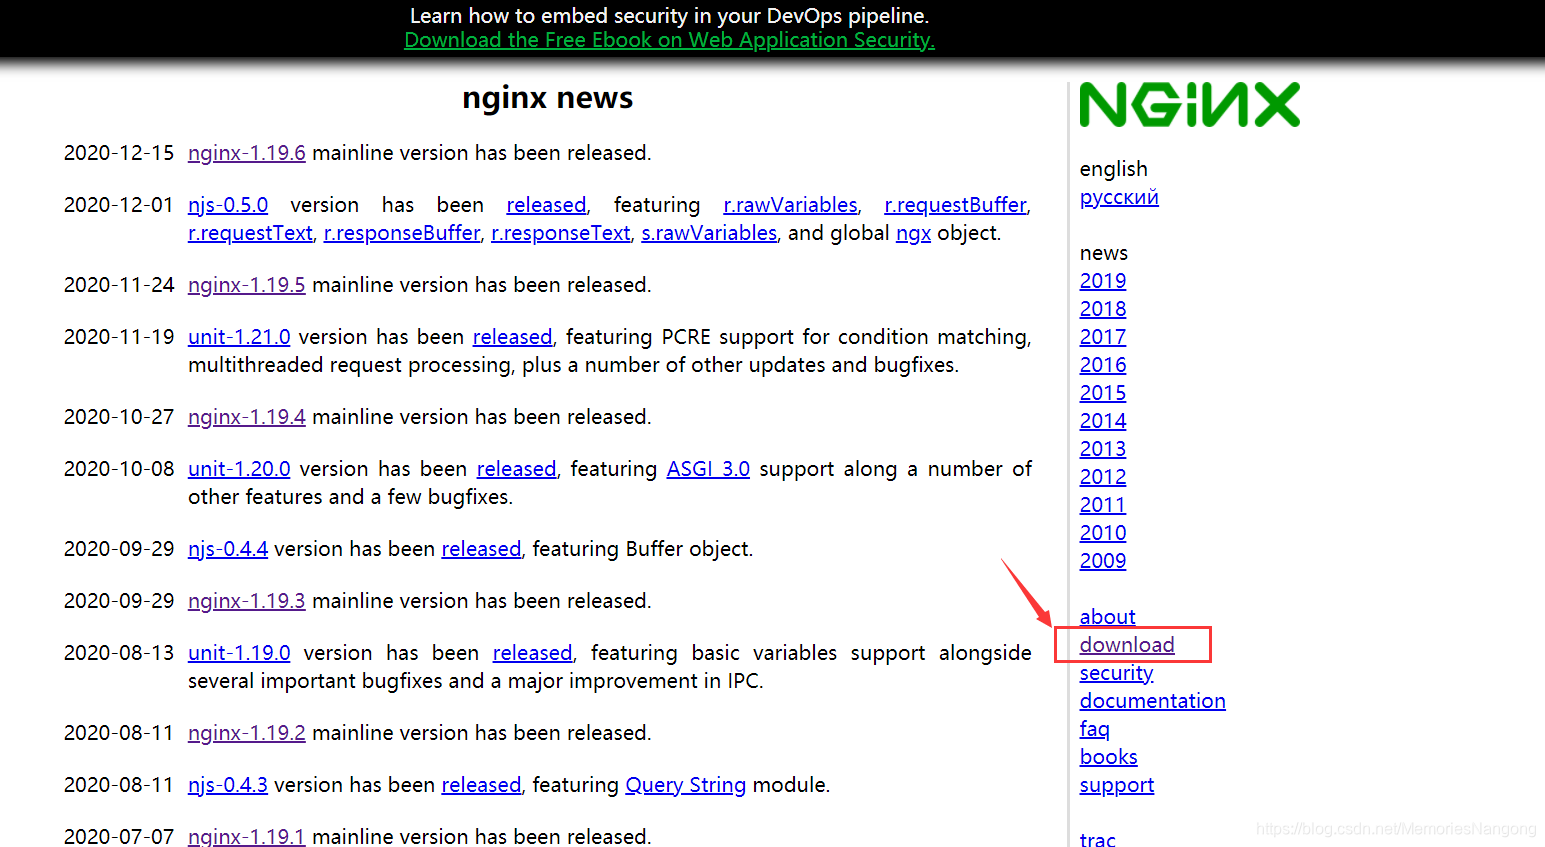Open 2013 news archive
The height and width of the screenshot is (847, 1545).
(x=1103, y=449)
